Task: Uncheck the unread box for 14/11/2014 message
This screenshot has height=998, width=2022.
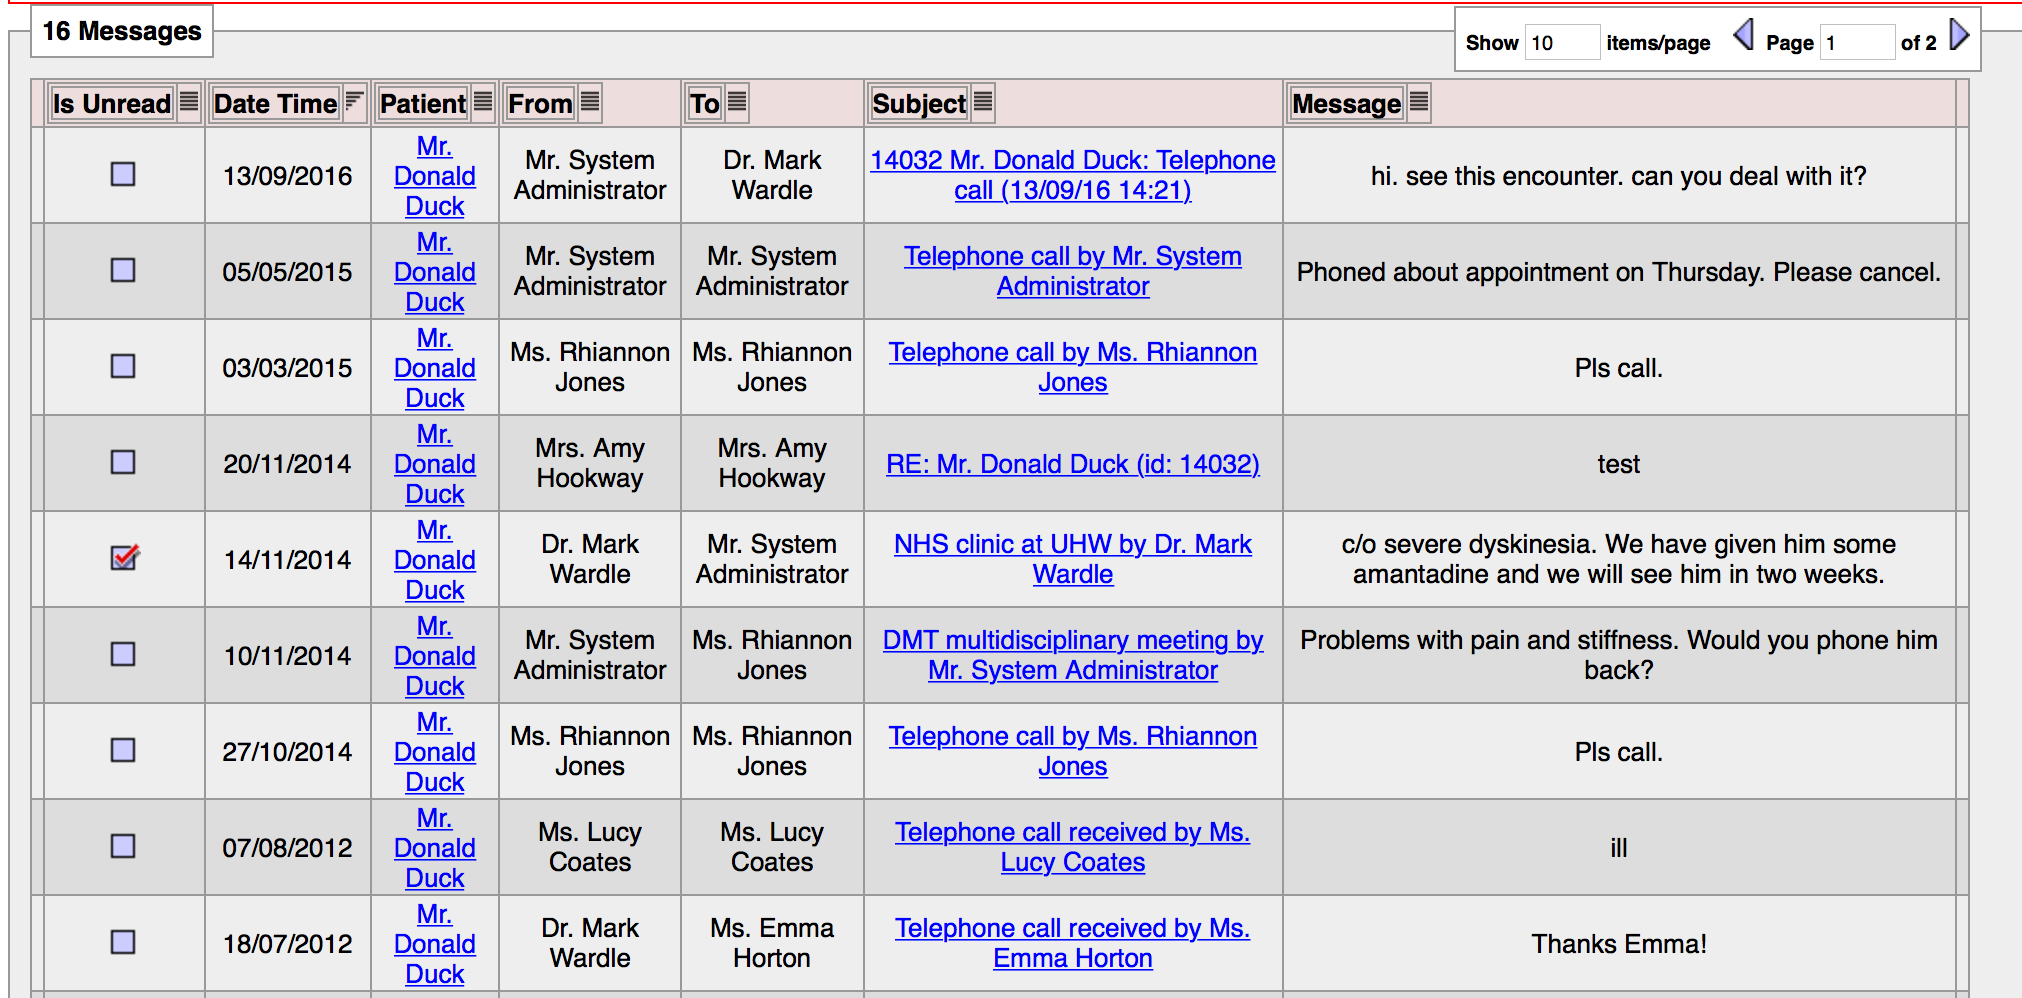Action: coord(124,558)
